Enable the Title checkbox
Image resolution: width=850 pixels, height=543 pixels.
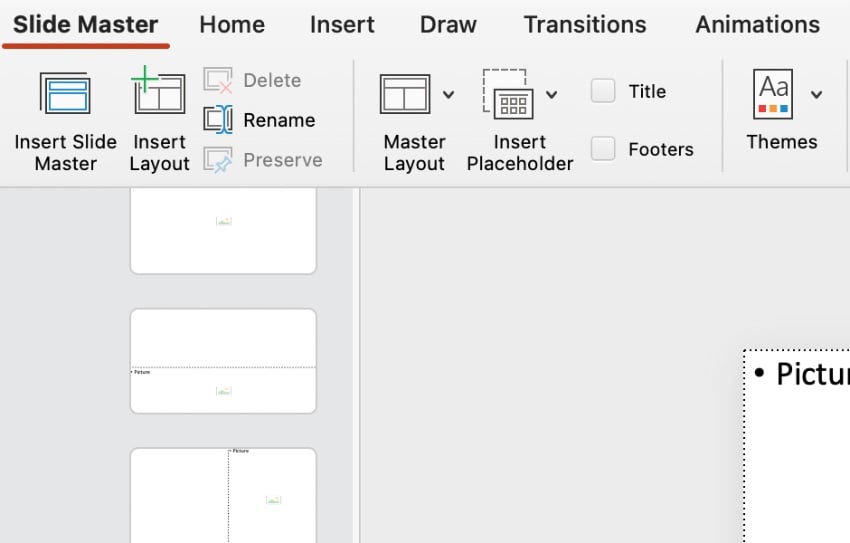(x=603, y=91)
